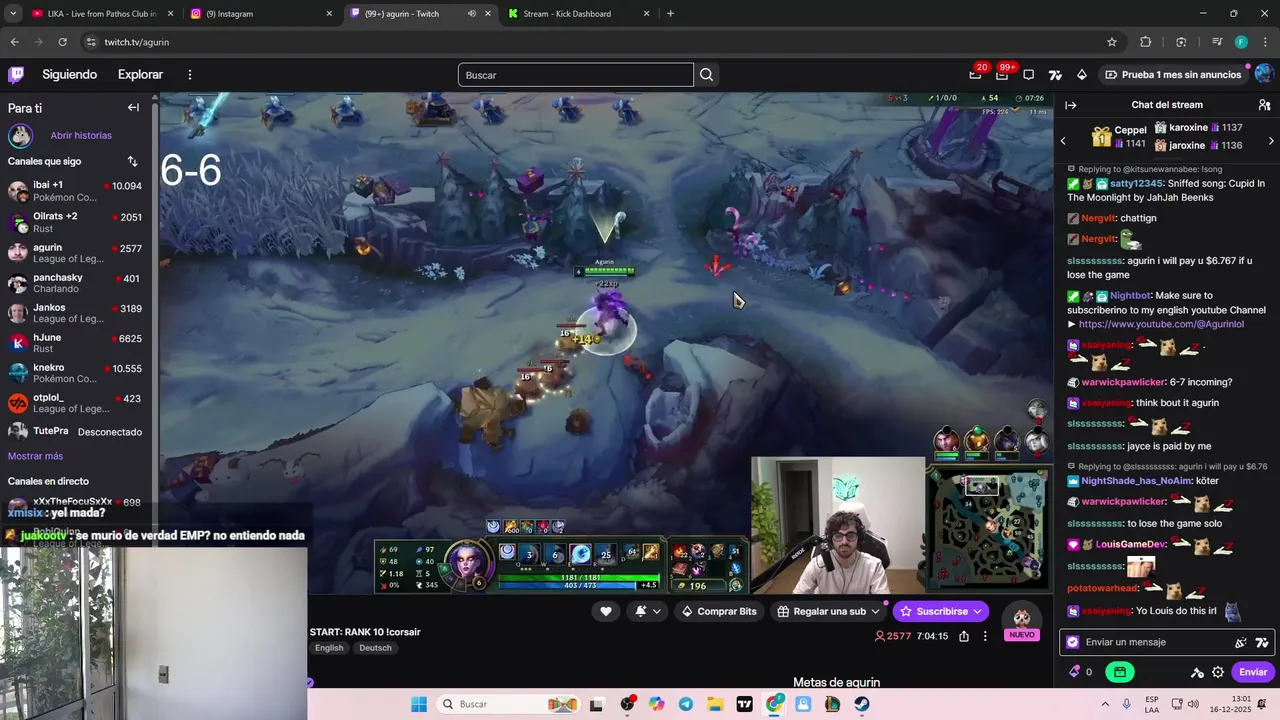Open League of Legends taskbar icon
Image resolution: width=1280 pixels, height=720 pixels.
(x=832, y=704)
